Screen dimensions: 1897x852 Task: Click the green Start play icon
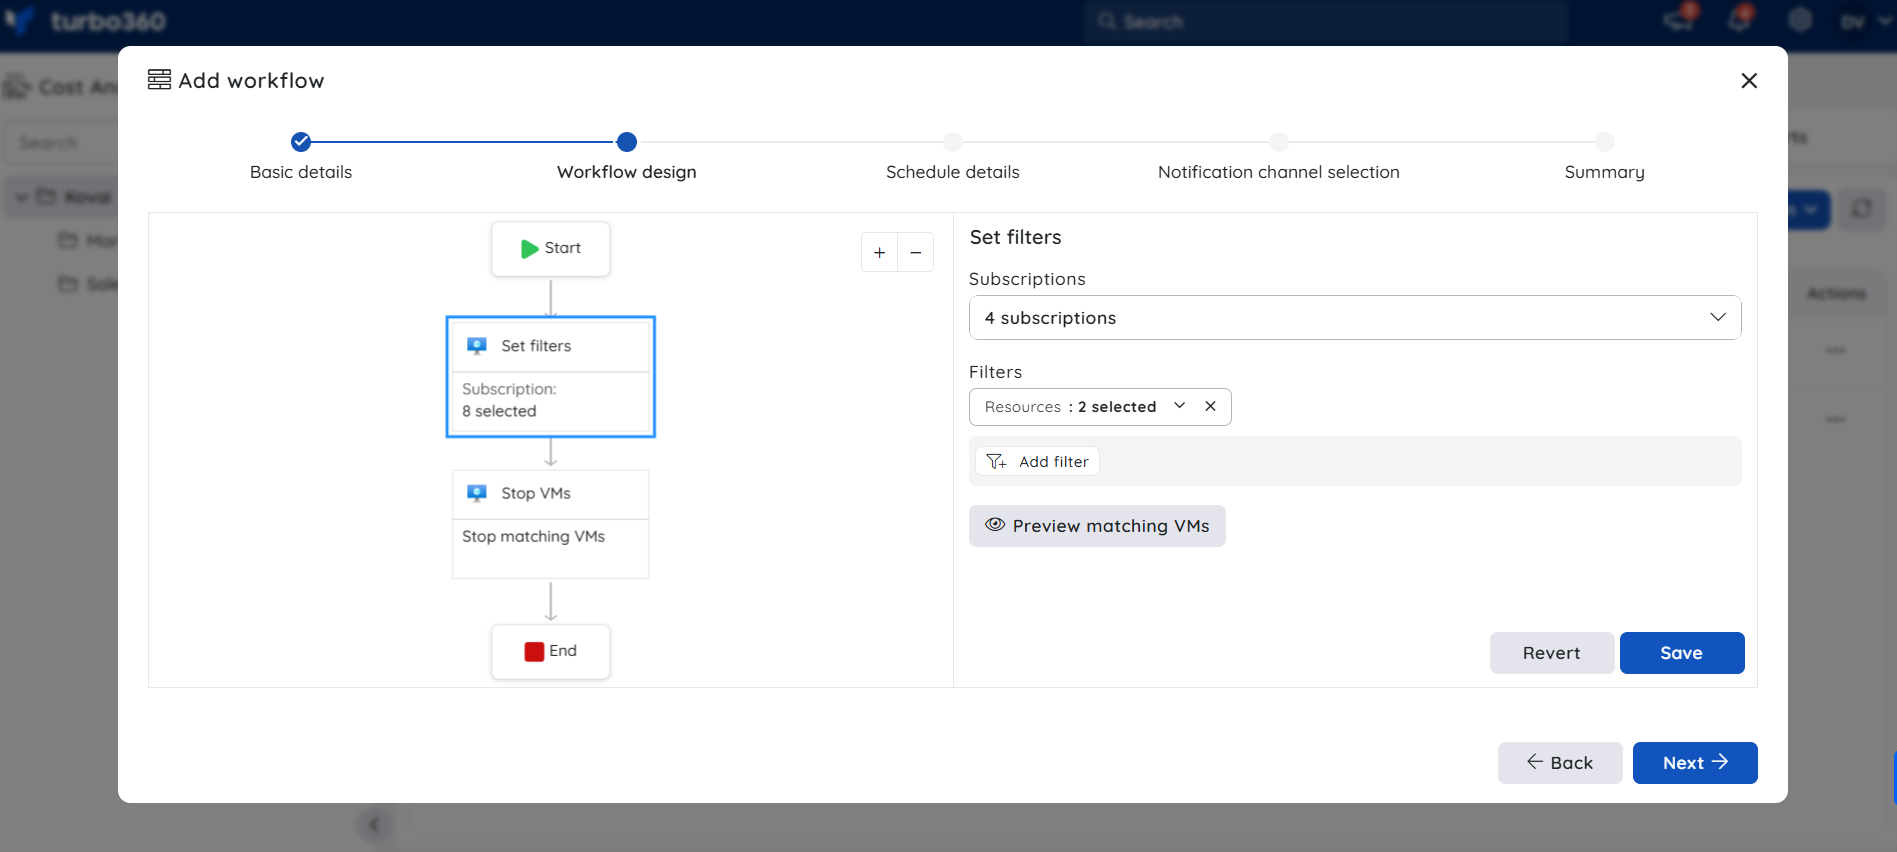529,249
